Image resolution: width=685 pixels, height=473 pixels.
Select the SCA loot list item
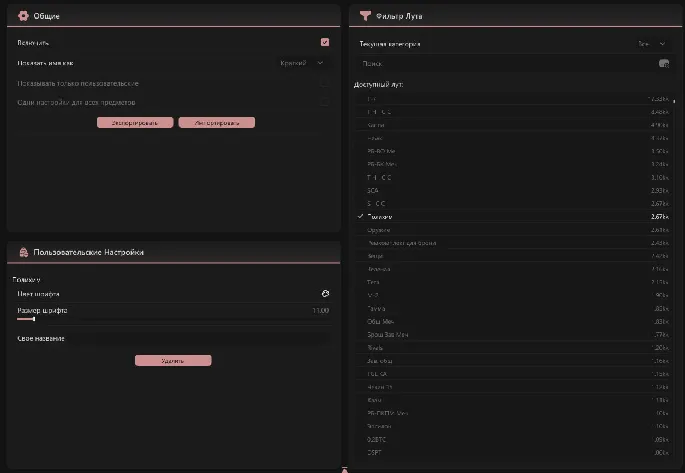512,190
